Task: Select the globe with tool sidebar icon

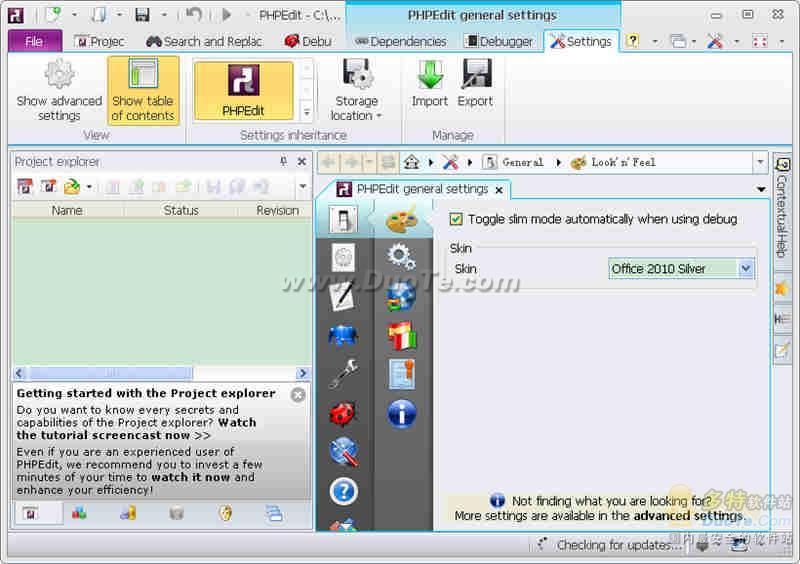Action: (343, 452)
